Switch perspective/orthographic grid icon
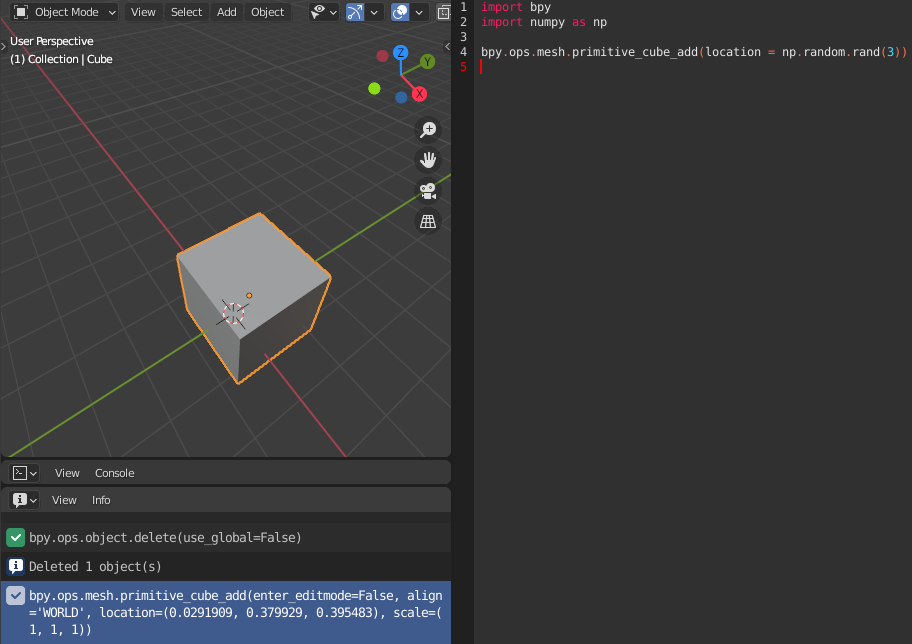Screen dimensions: 912x644 (x=428, y=222)
